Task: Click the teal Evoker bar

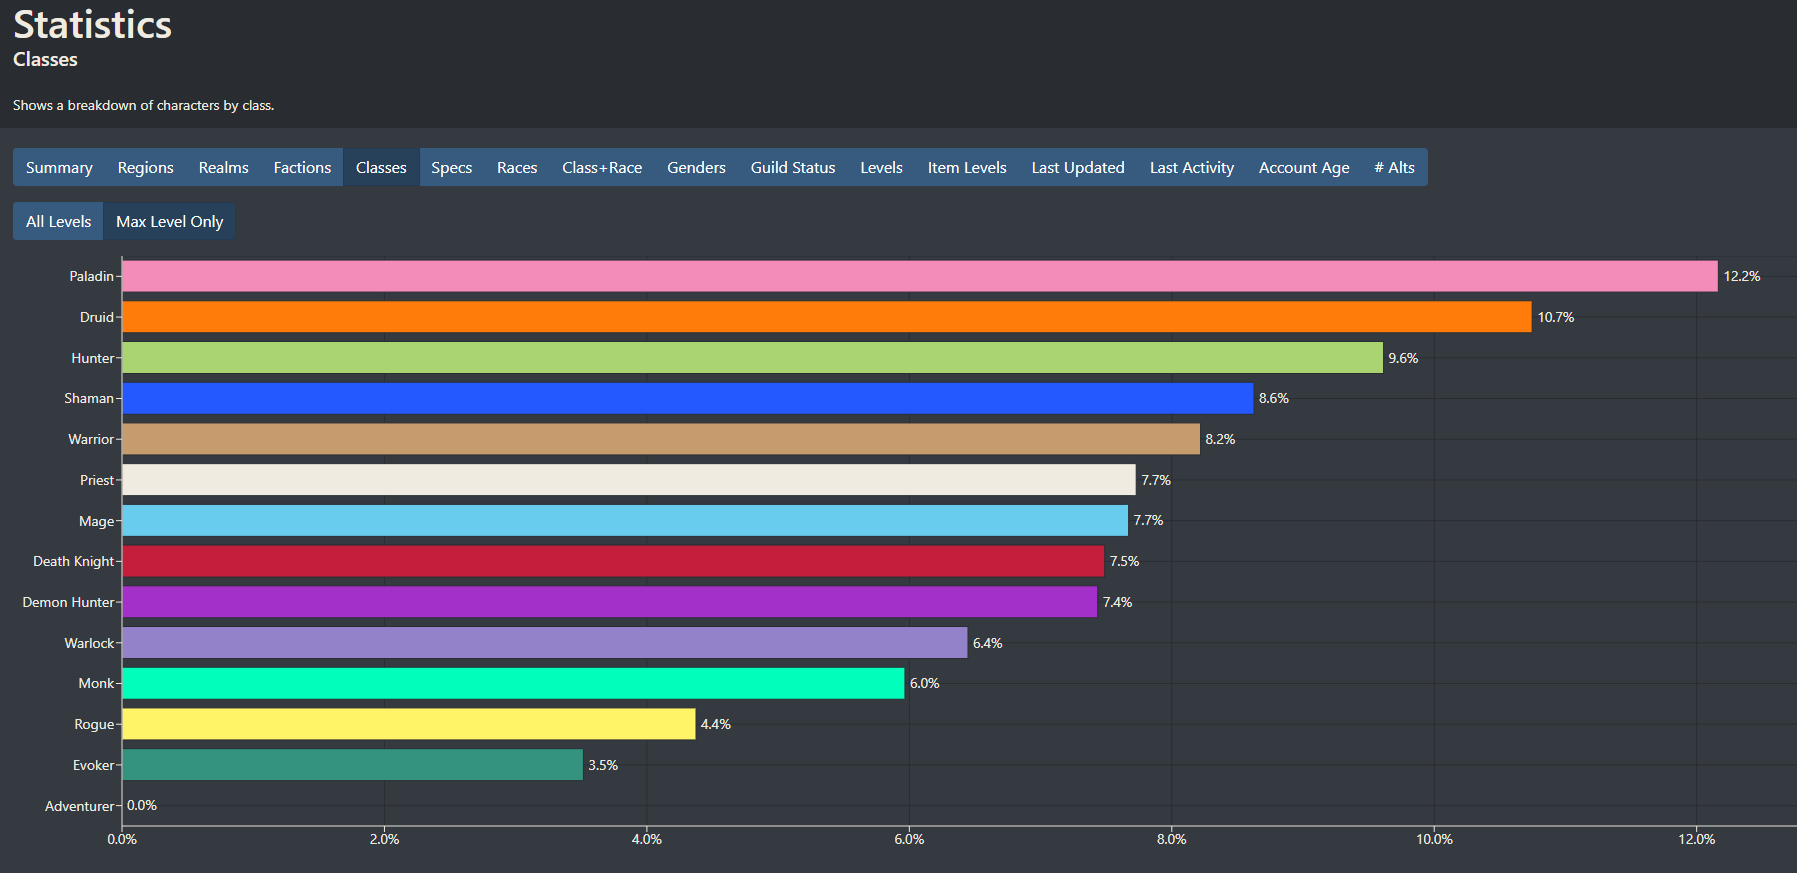Action: pyautogui.click(x=352, y=765)
